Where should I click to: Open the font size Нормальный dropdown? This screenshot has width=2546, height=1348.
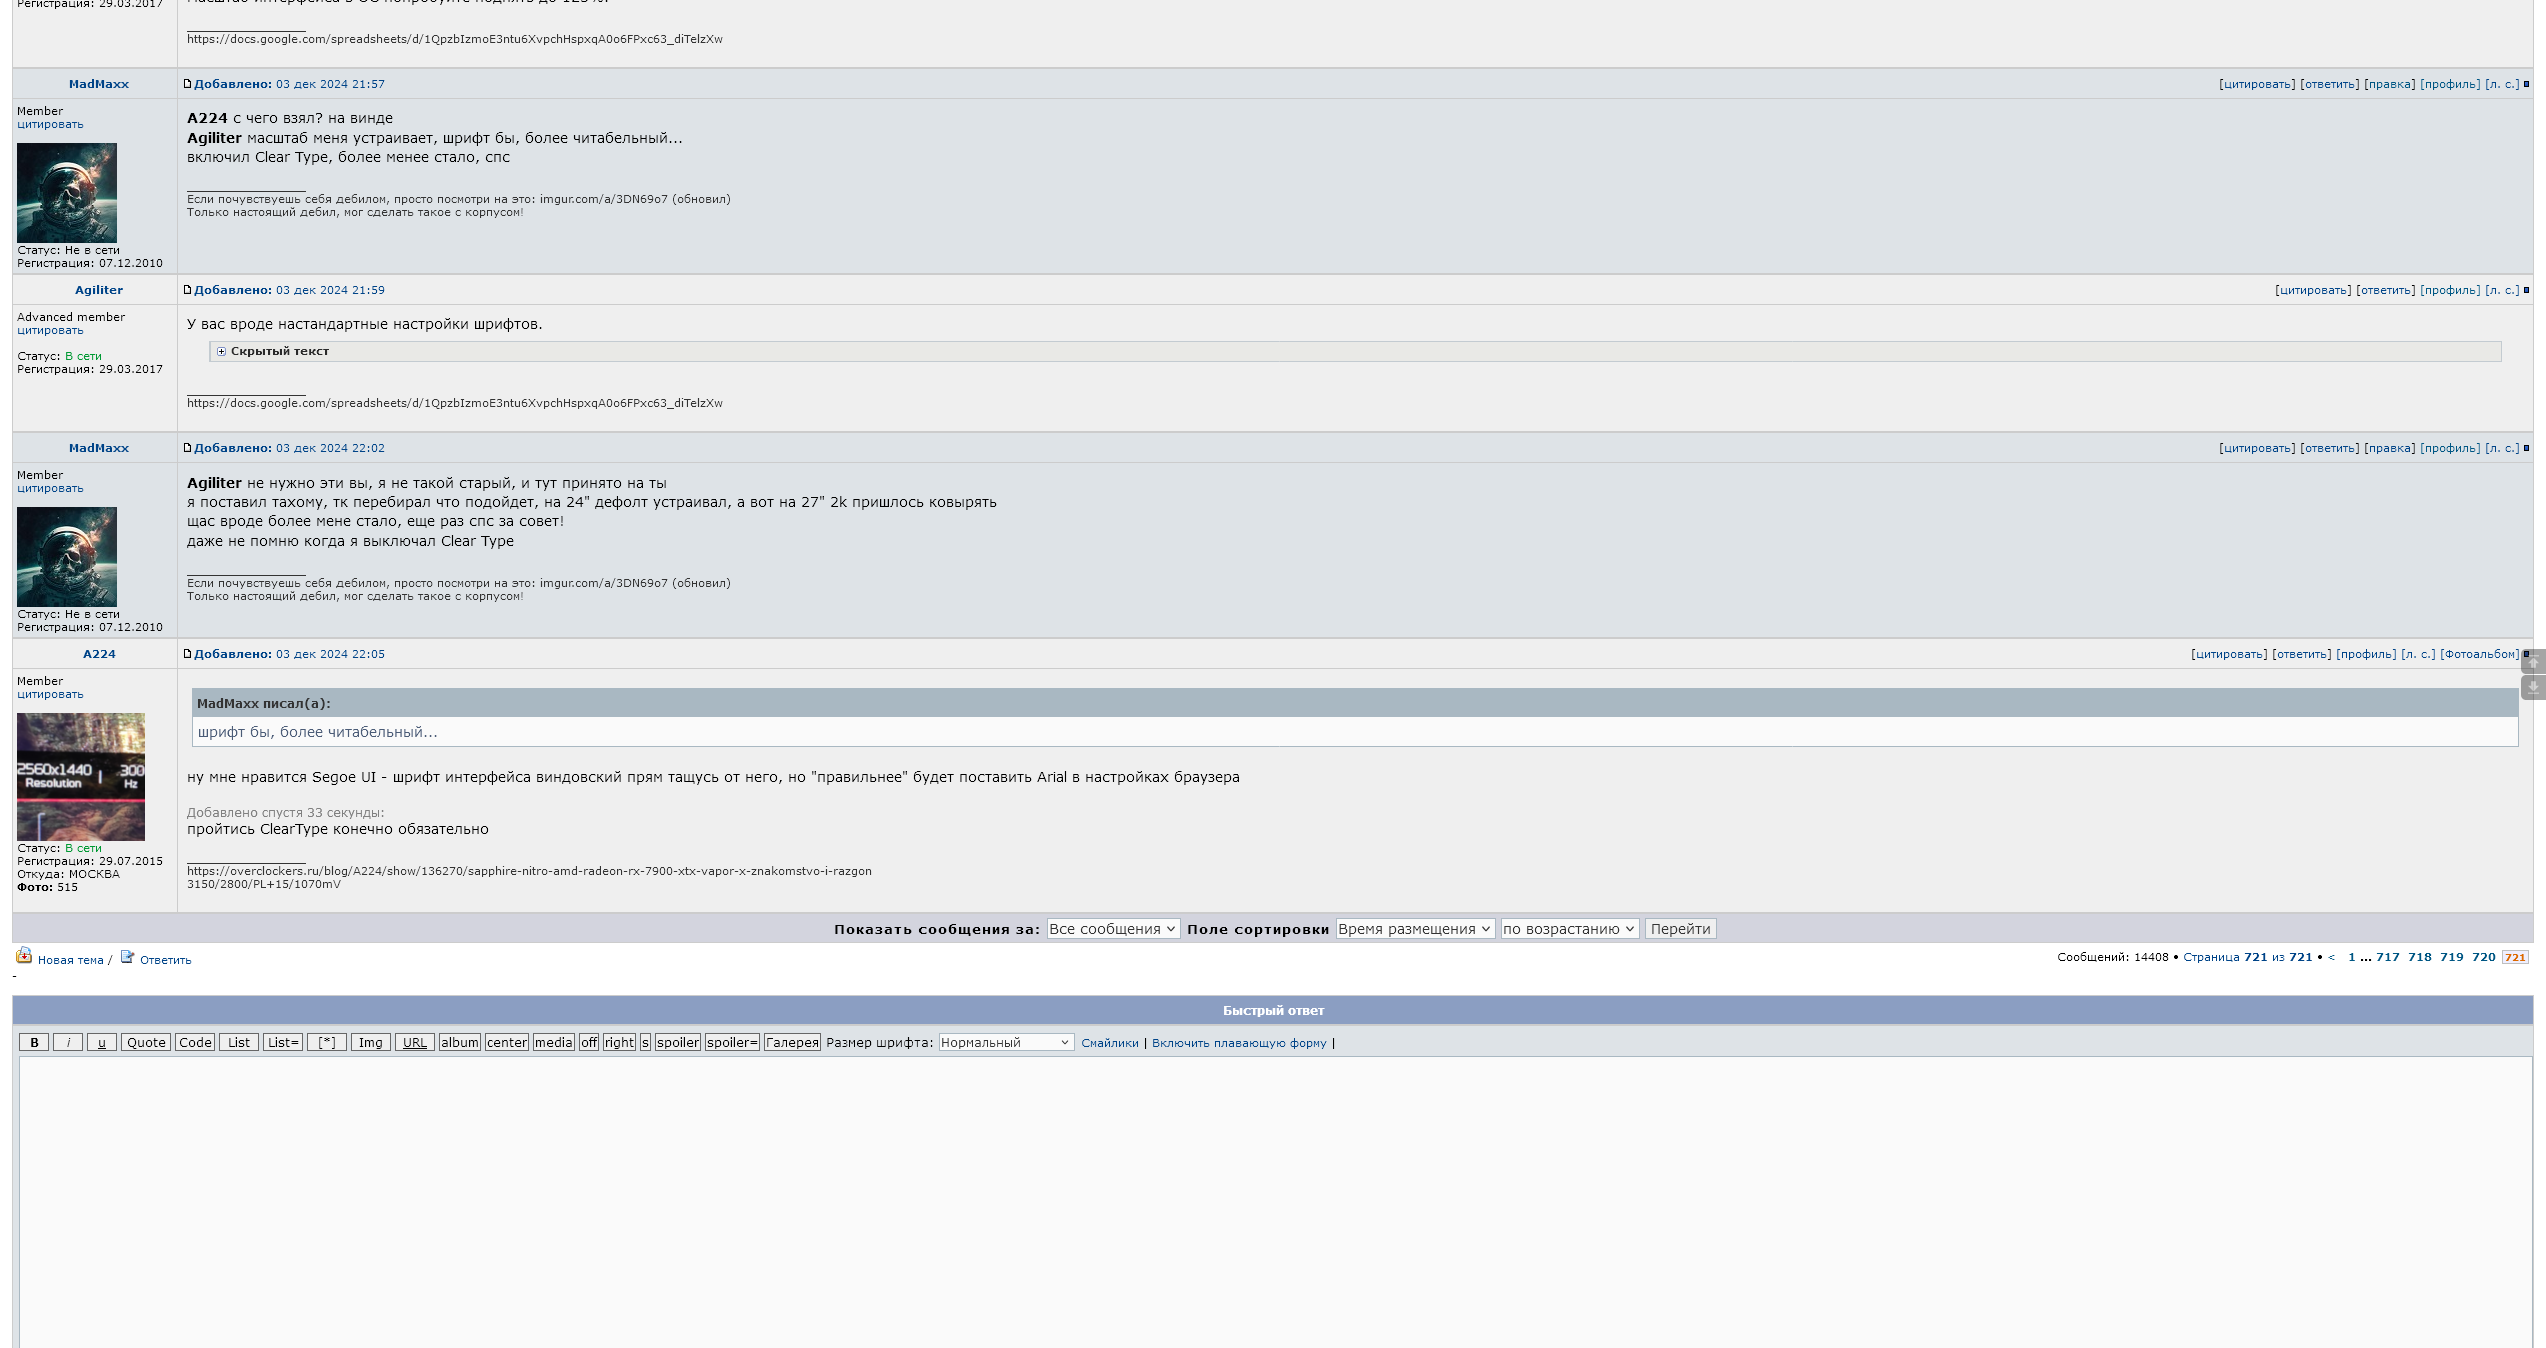(1005, 1042)
